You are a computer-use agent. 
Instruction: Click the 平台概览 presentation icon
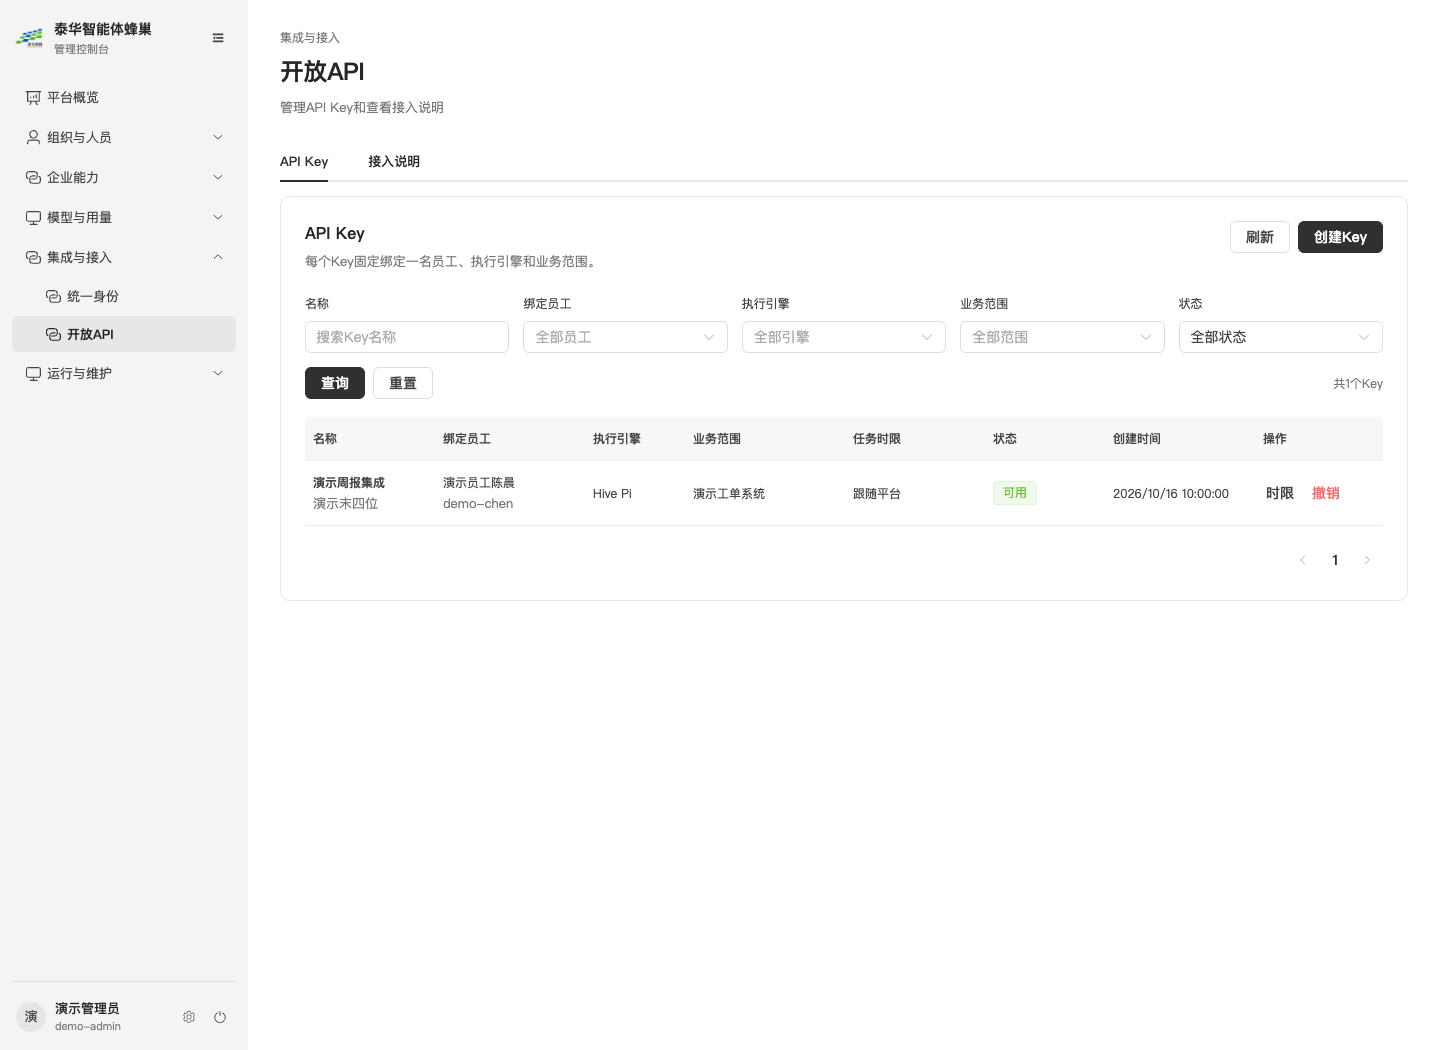[33, 97]
